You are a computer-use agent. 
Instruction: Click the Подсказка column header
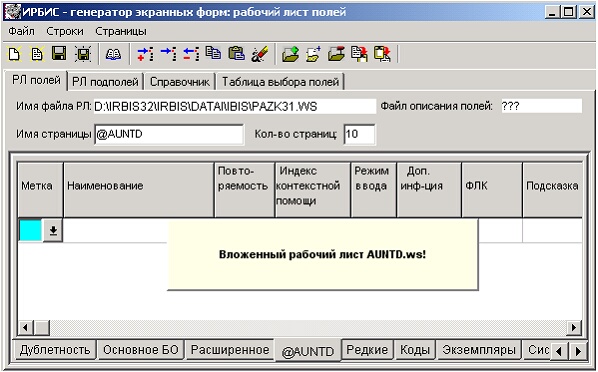pyautogui.click(x=553, y=190)
